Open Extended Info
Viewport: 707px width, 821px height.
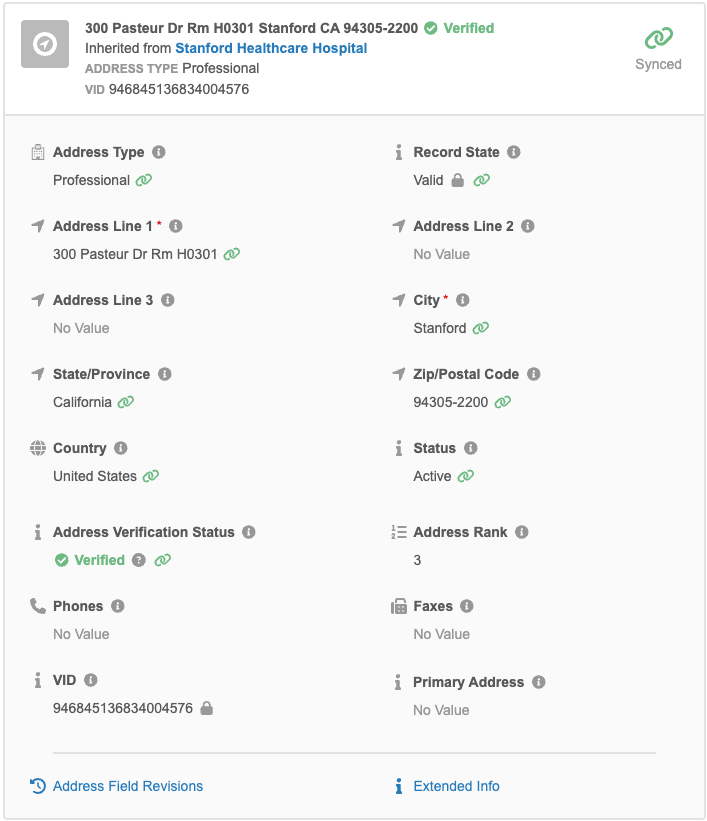click(x=456, y=786)
